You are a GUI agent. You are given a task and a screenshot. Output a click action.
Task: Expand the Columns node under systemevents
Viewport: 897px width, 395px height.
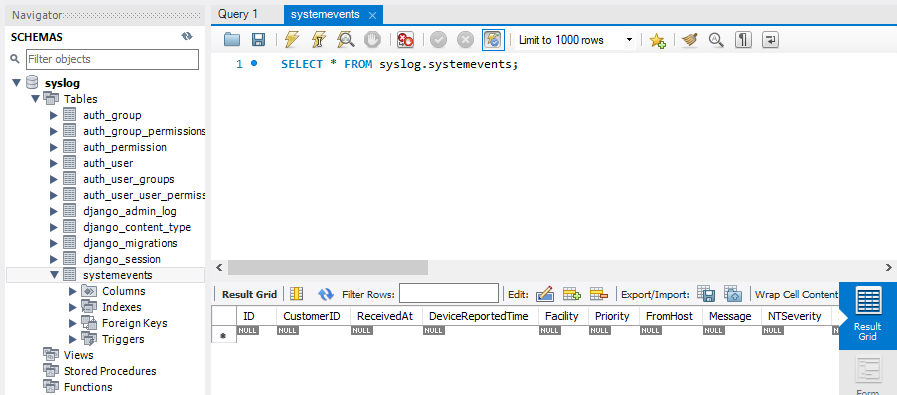point(73,291)
